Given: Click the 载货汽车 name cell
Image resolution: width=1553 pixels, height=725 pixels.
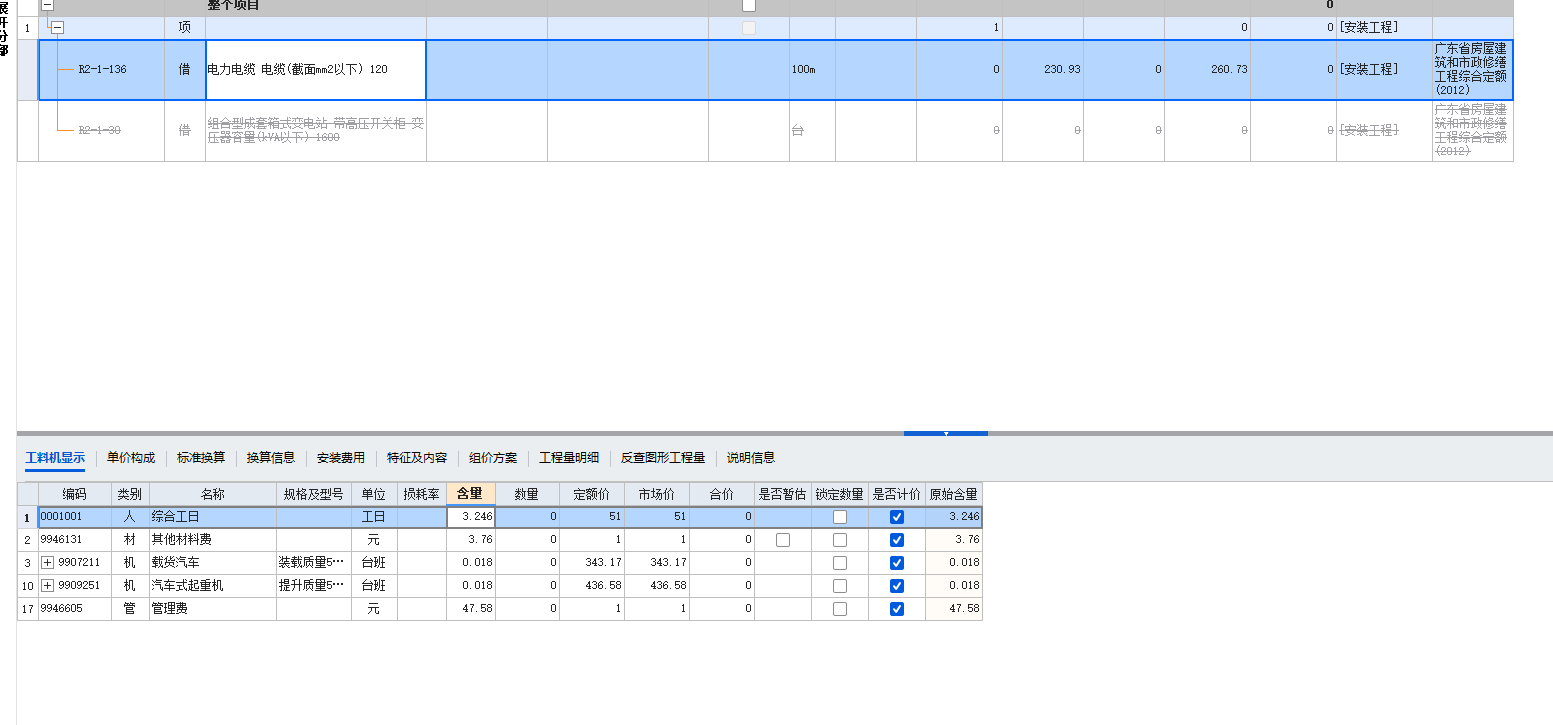Looking at the screenshot, I should point(213,563).
